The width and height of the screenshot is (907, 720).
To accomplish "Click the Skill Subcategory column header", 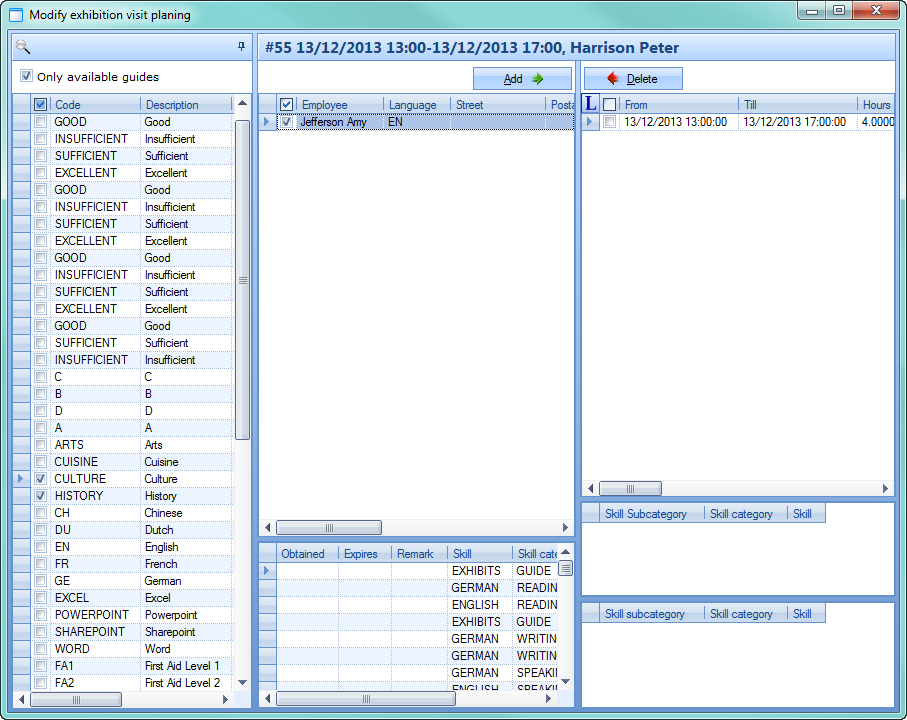I will point(645,514).
